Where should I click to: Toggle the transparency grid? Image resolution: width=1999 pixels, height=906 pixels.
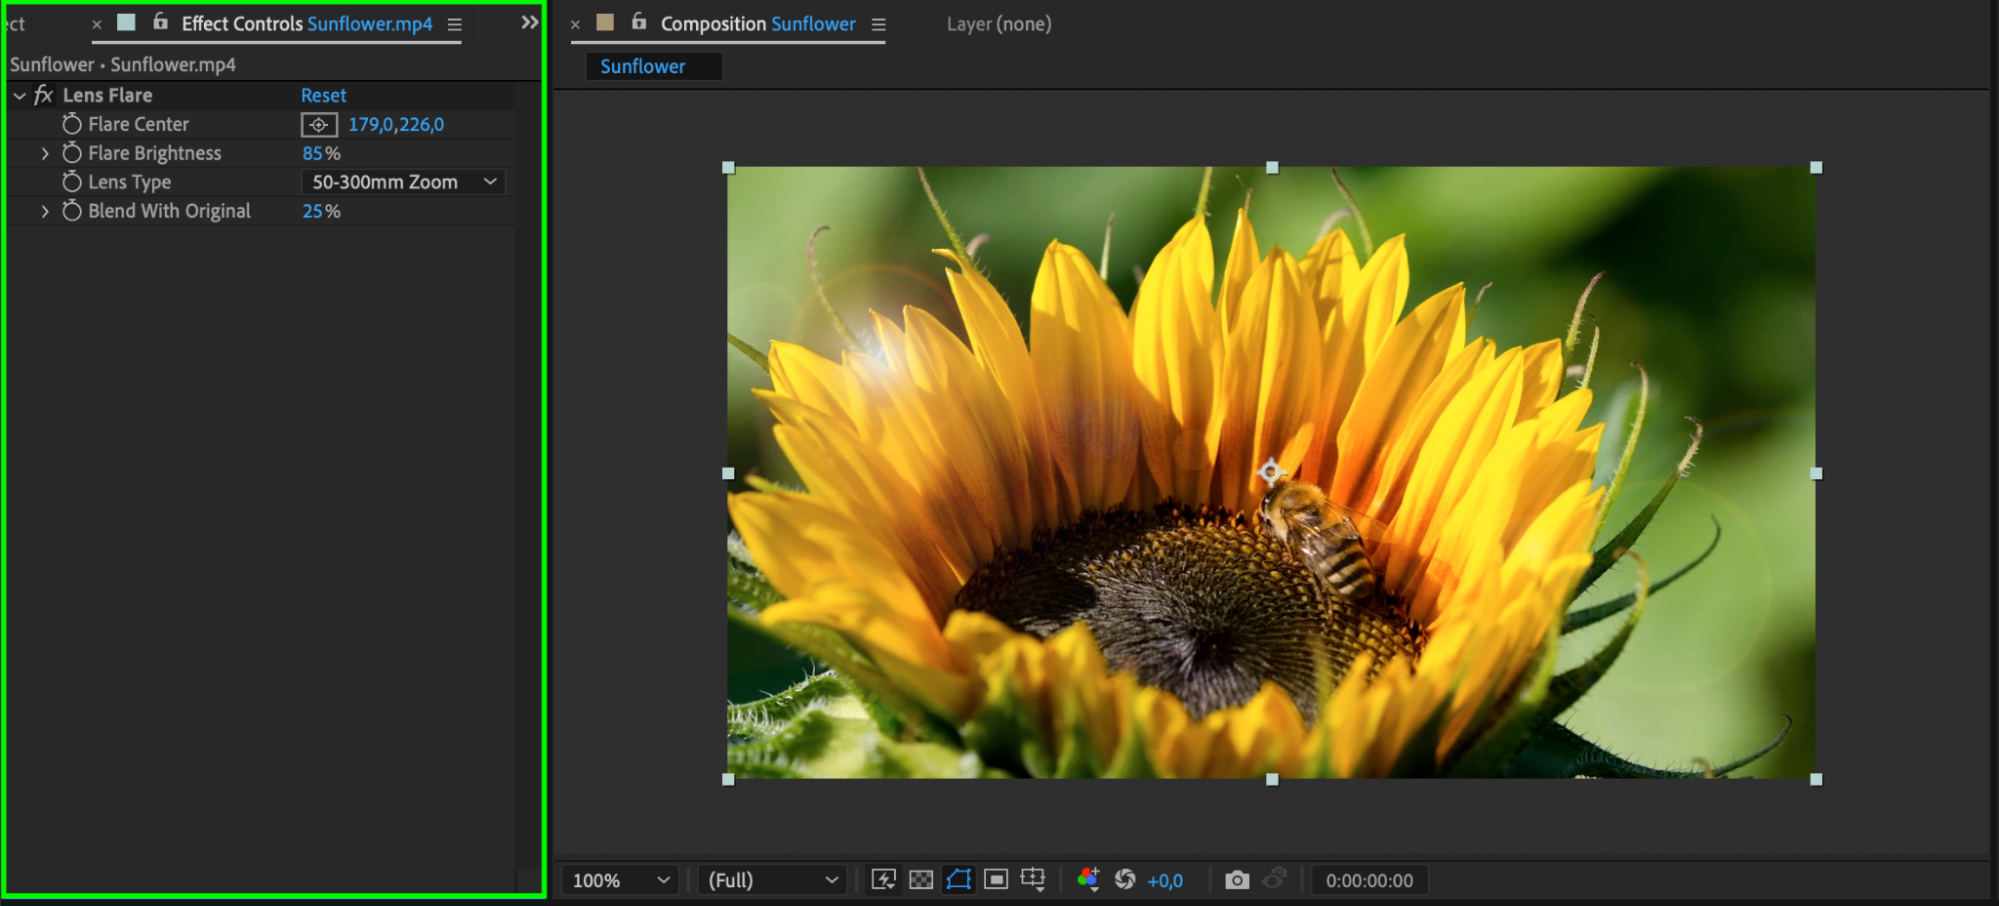point(921,880)
